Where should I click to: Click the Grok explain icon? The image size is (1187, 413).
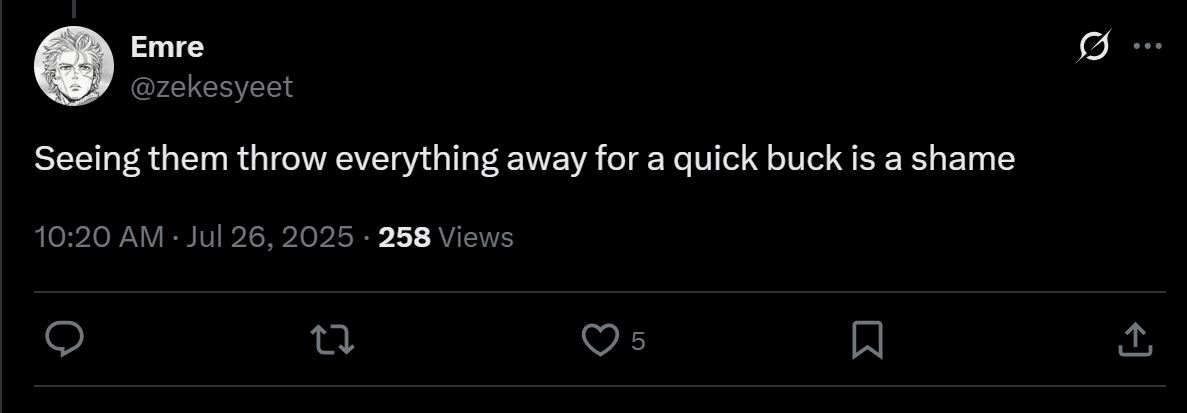(x=1094, y=47)
